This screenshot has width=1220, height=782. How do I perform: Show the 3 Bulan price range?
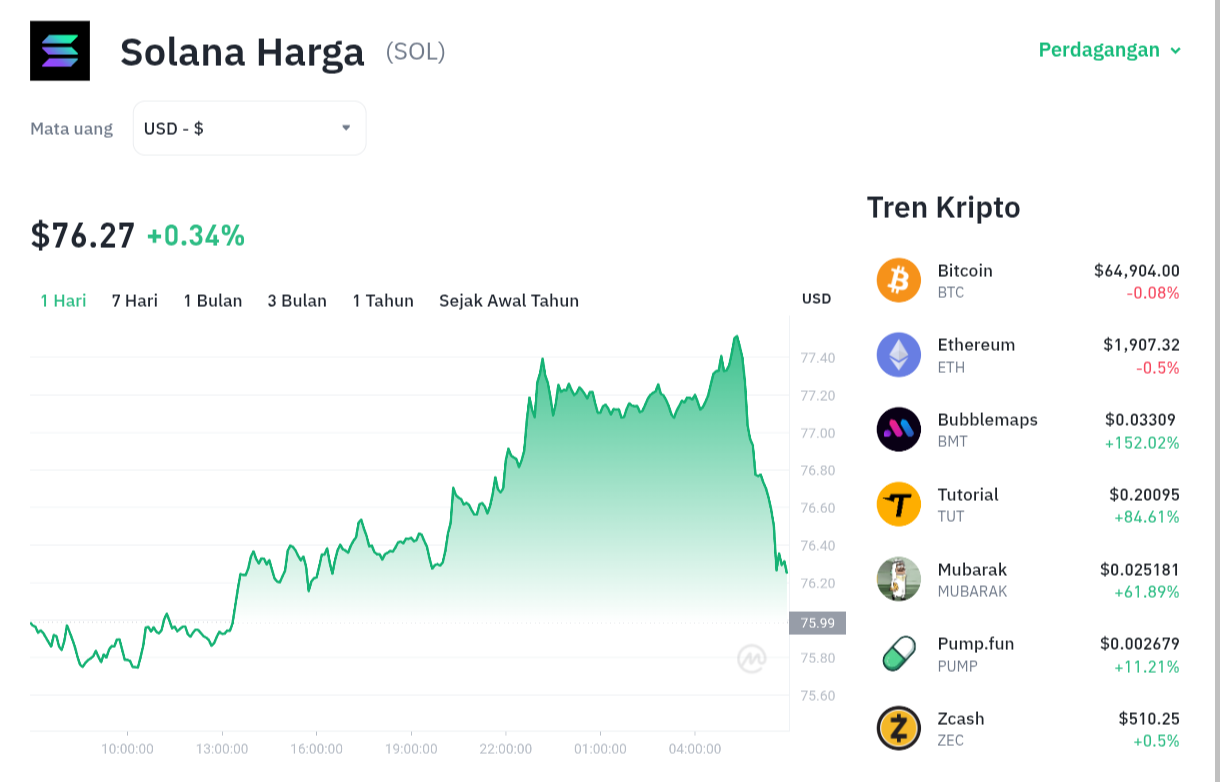coord(297,300)
